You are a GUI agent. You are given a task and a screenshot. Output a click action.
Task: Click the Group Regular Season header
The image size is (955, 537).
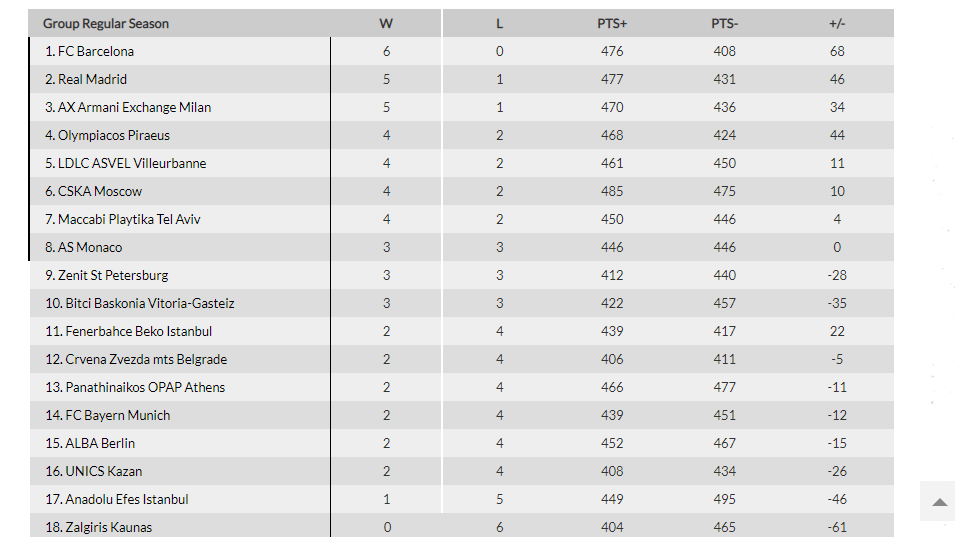coord(105,24)
